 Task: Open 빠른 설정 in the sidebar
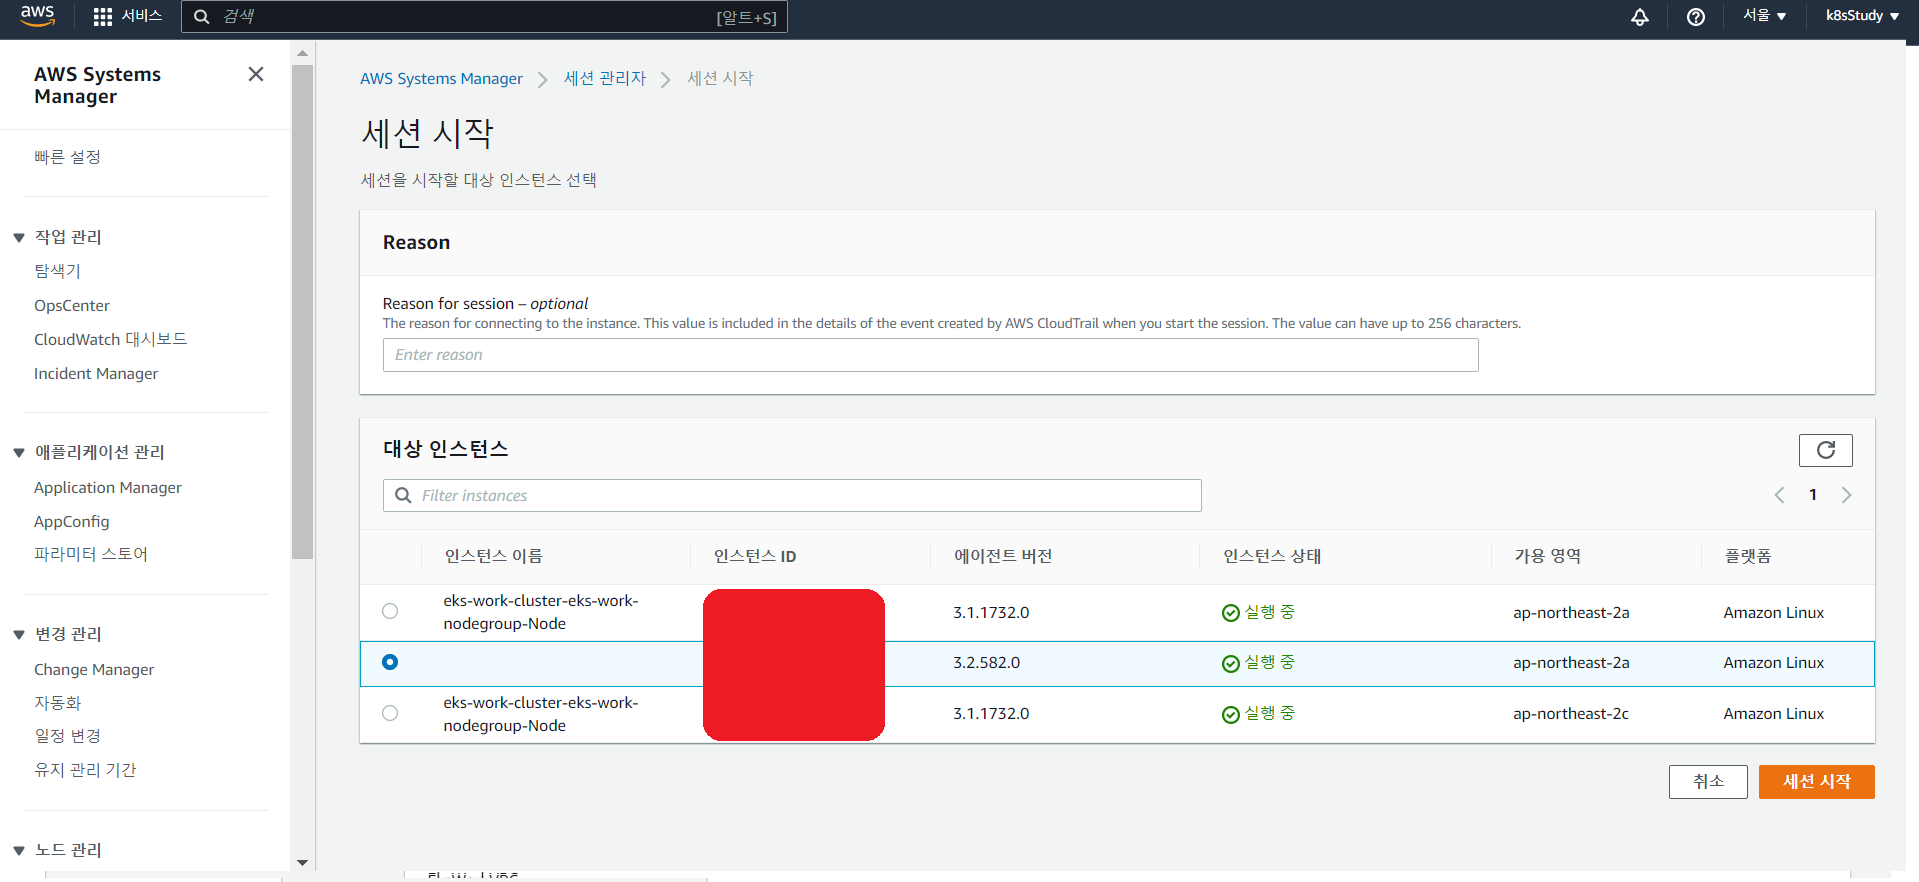point(67,157)
